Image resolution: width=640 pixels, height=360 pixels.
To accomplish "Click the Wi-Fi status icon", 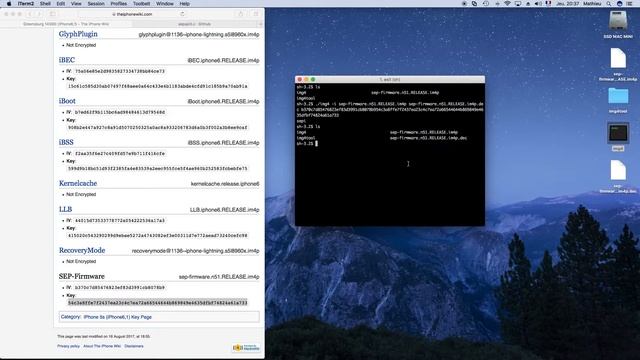I will coord(507,4).
